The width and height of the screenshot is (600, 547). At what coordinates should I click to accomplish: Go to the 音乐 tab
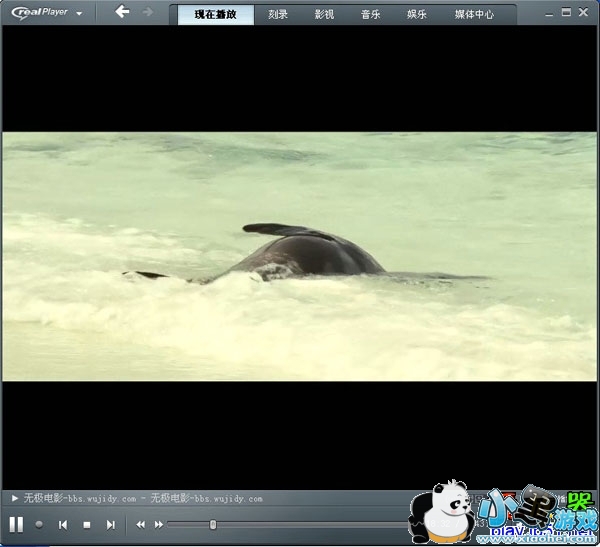370,15
